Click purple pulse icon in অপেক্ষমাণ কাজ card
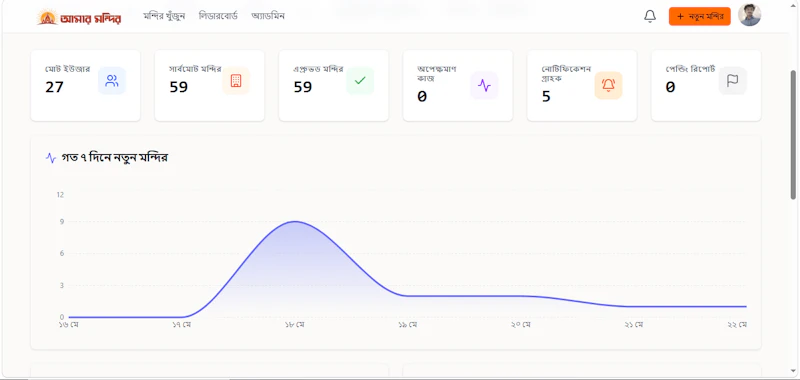This screenshot has width=800, height=380. (484, 85)
